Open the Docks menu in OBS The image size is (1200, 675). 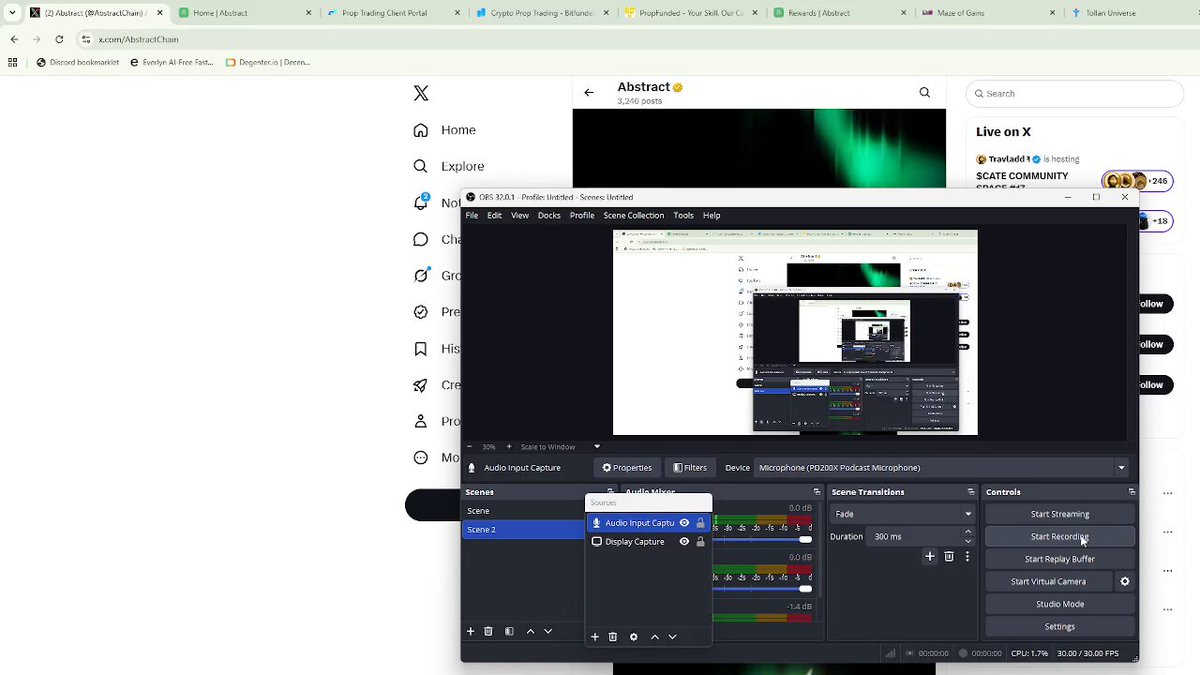pos(549,215)
